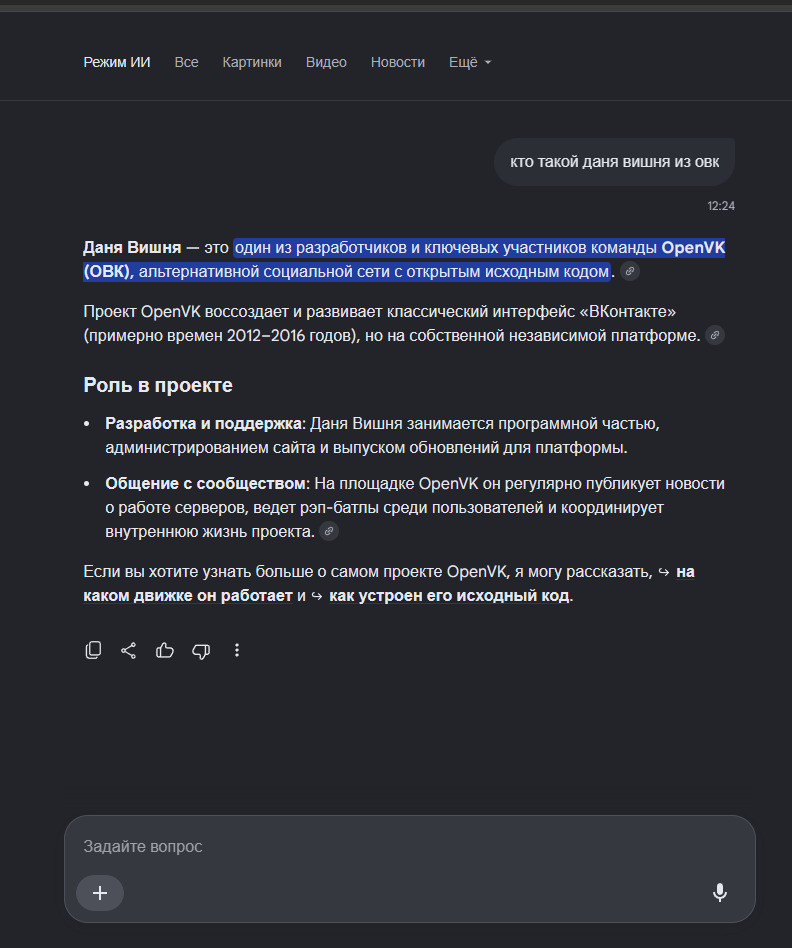Give the answer a thumbs up
The width and height of the screenshot is (792, 948).
click(164, 650)
